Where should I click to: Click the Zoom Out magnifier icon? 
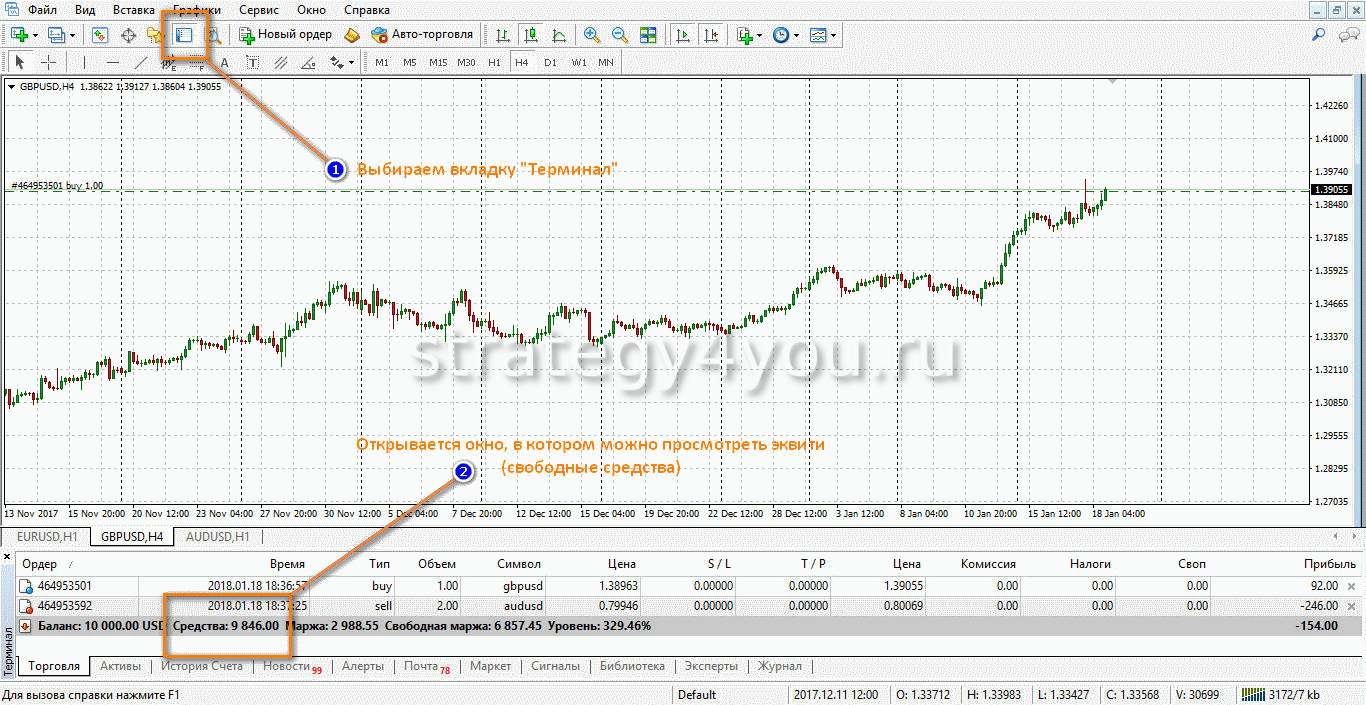[620, 35]
